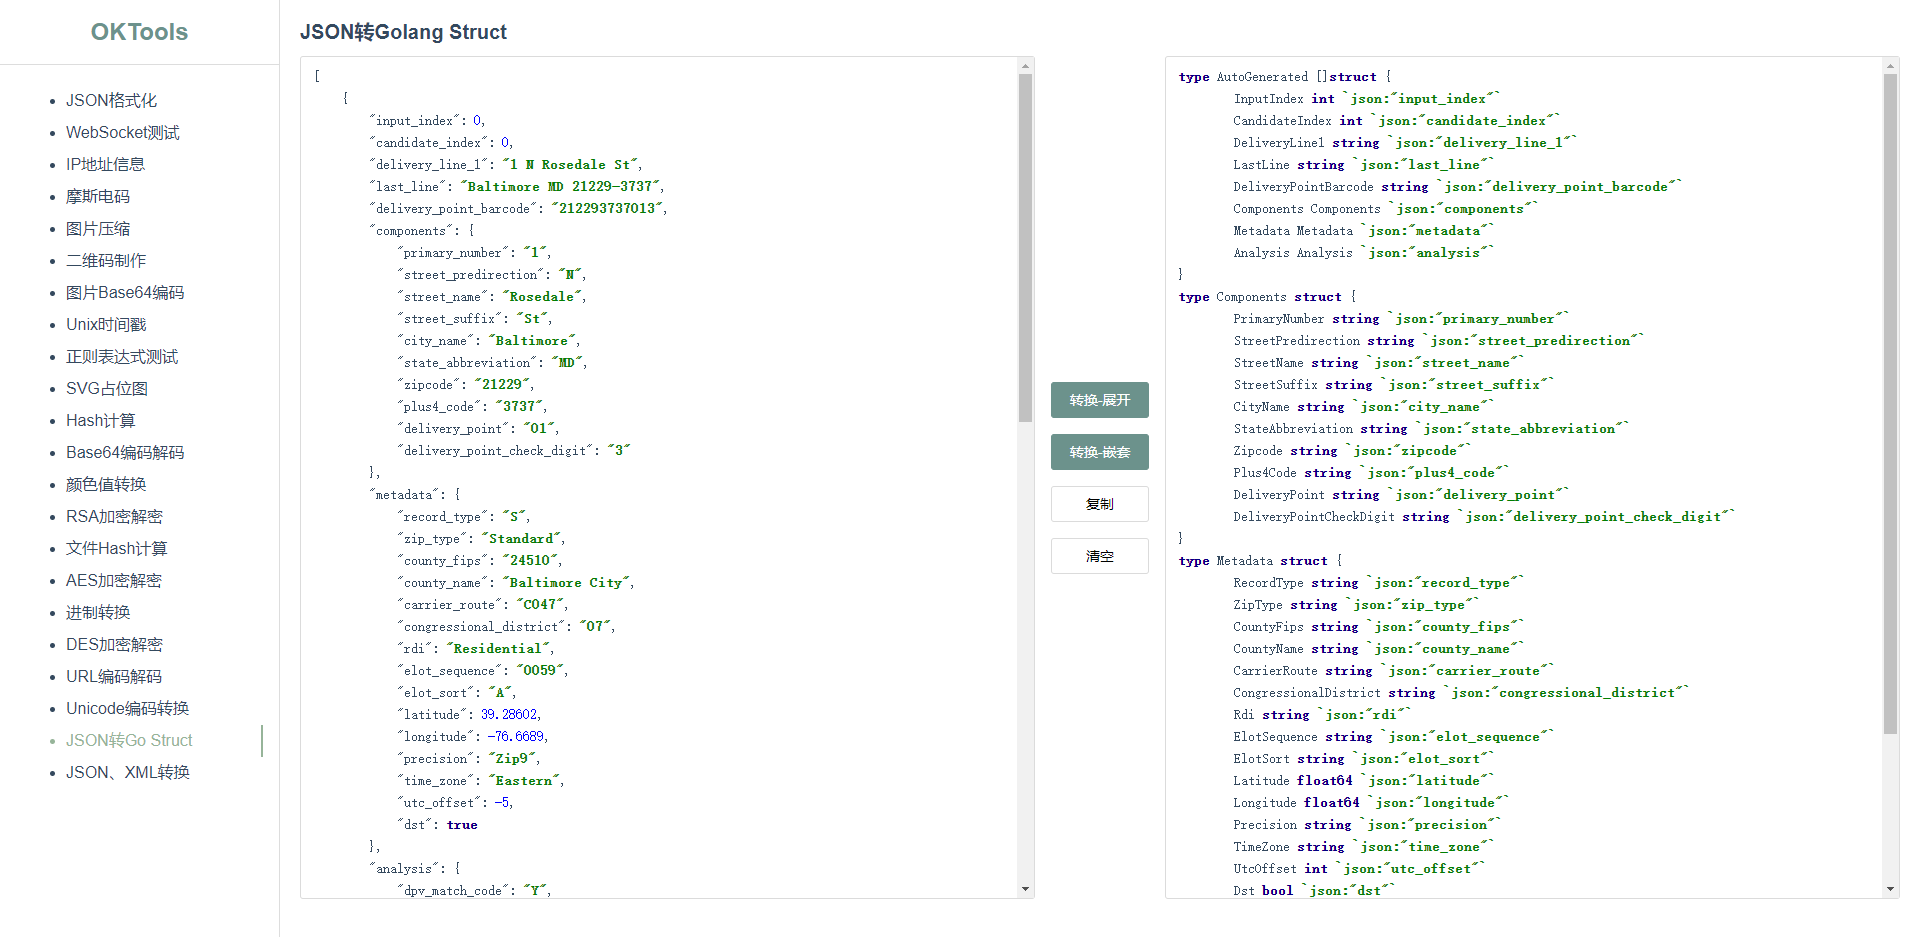The image size is (1920, 937).
Task: Click 复制 to copy the Go struct output
Action: (1099, 504)
